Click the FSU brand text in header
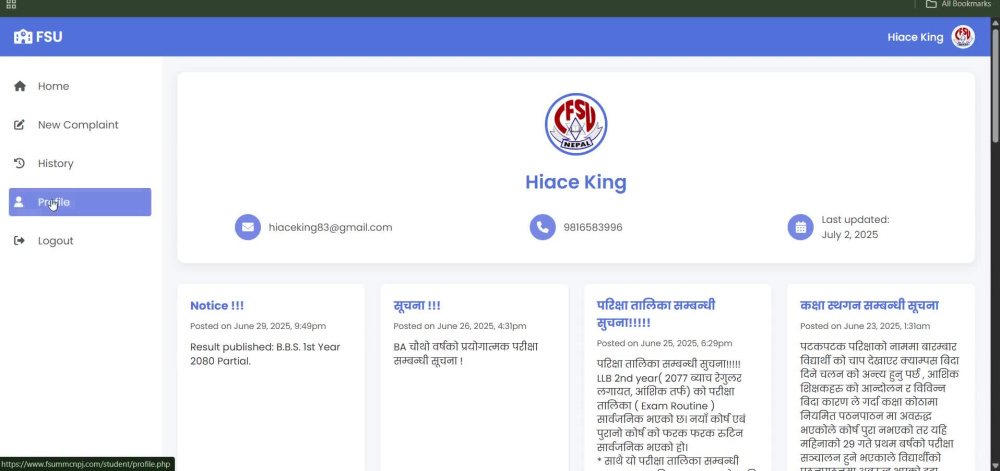The width and height of the screenshot is (1000, 471). [49, 37]
